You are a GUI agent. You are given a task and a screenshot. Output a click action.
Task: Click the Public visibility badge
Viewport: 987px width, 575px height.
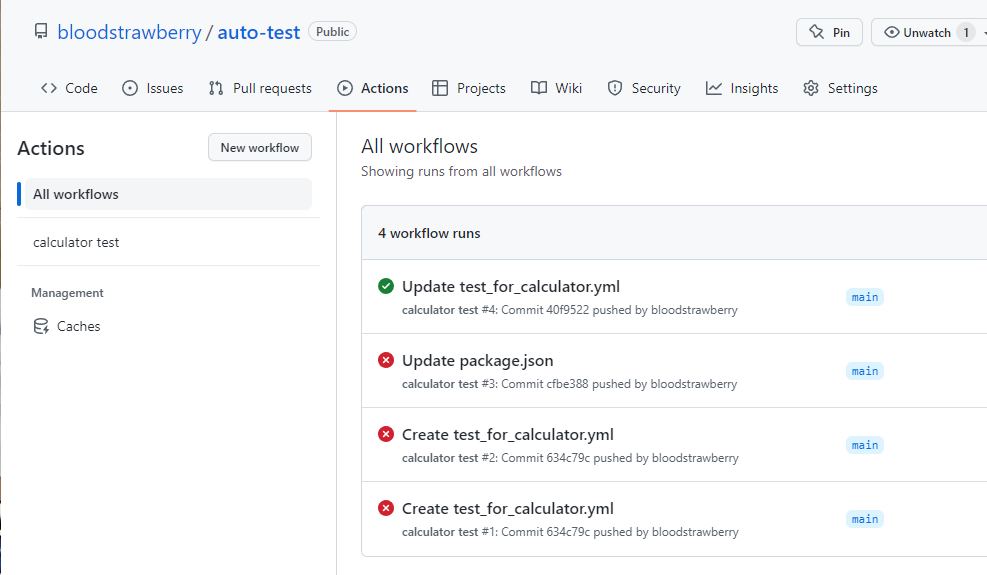coord(332,31)
